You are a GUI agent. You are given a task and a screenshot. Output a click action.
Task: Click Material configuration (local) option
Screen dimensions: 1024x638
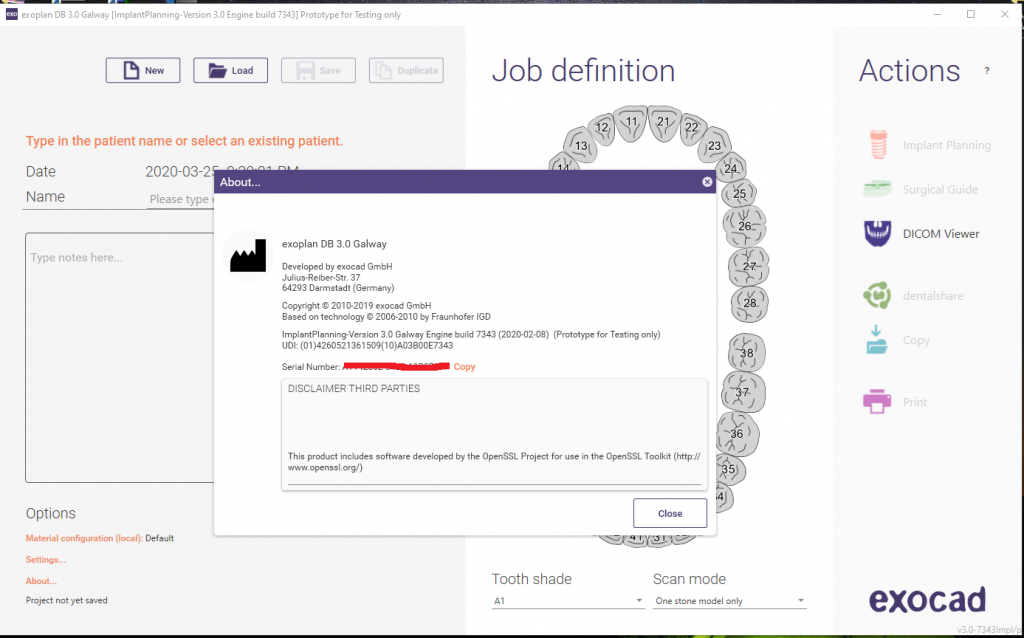(84, 538)
